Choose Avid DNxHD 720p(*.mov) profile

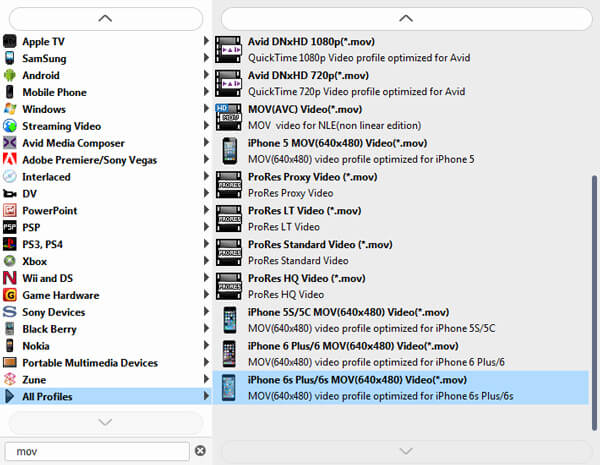coord(400,83)
